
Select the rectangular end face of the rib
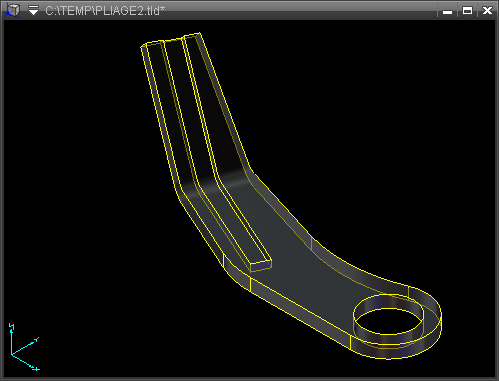(x=261, y=265)
